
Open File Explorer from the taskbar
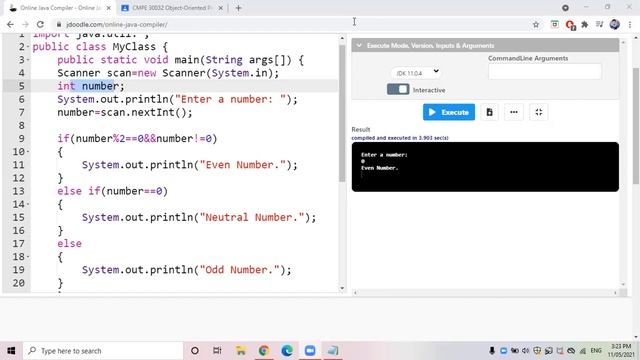241,351
